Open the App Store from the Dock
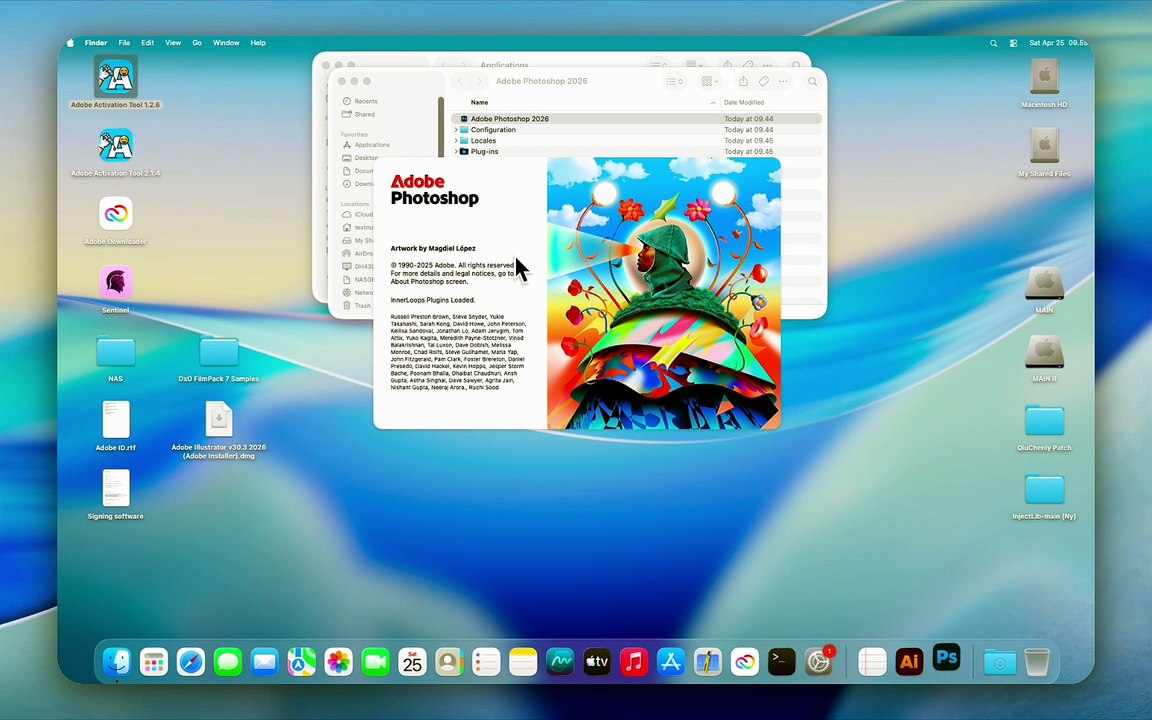Image resolution: width=1152 pixels, height=720 pixels. [670, 662]
